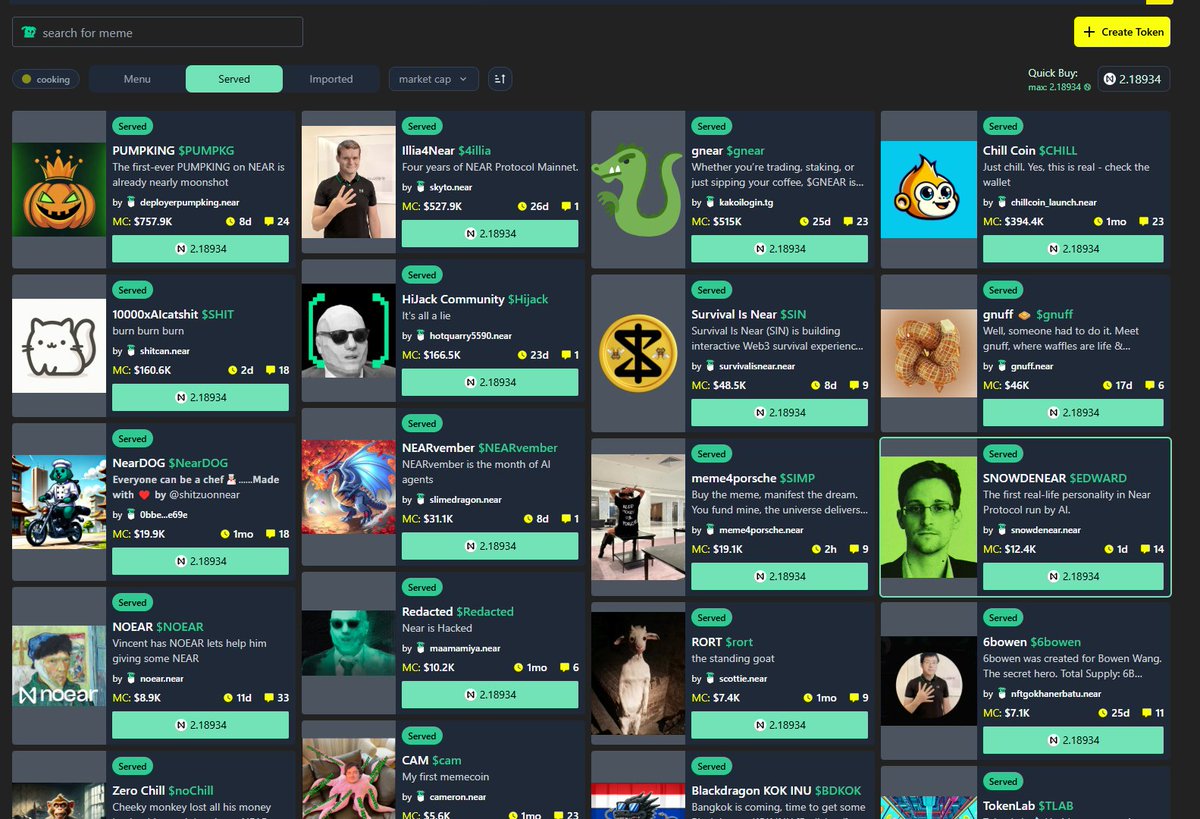
Task: Buy 6bowen with the 2.18934 button
Action: pos(1073,740)
